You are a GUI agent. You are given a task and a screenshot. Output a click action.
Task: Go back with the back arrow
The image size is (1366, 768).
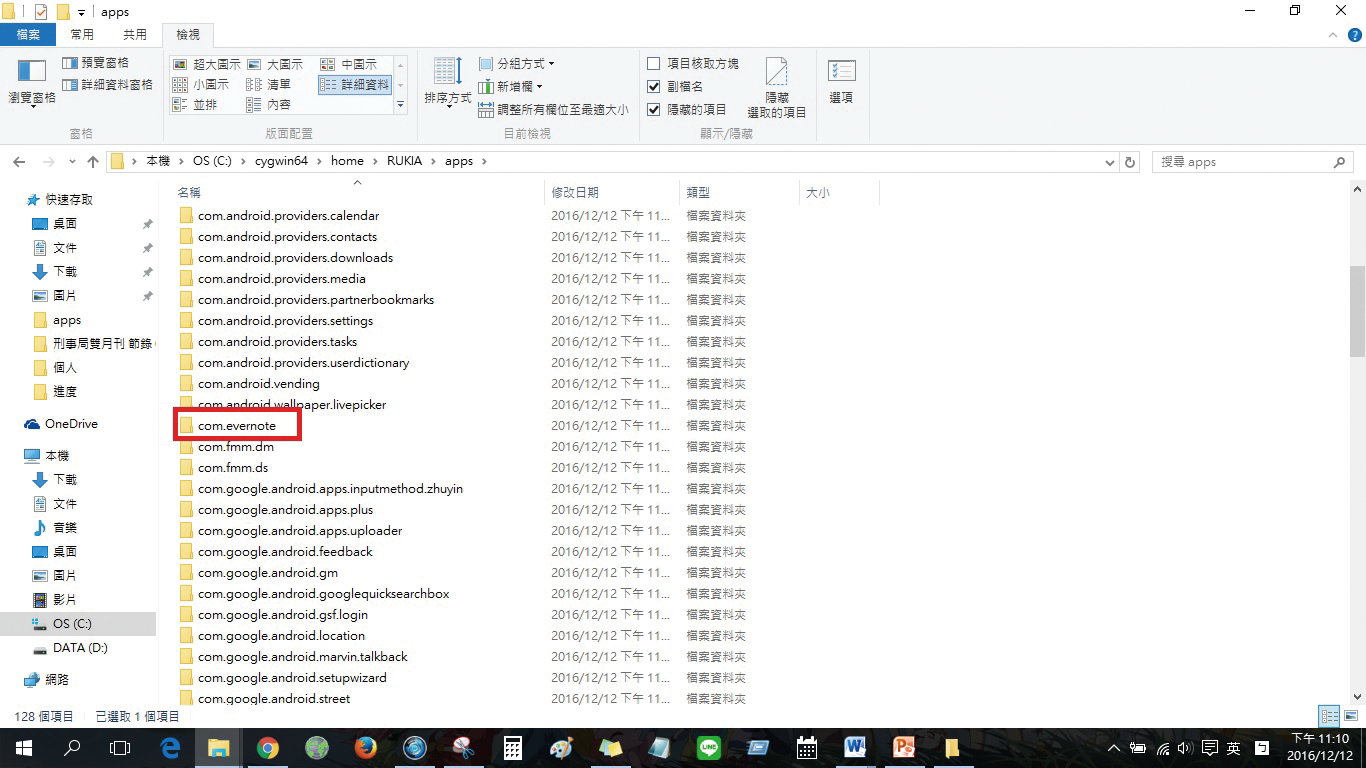pyautogui.click(x=19, y=162)
